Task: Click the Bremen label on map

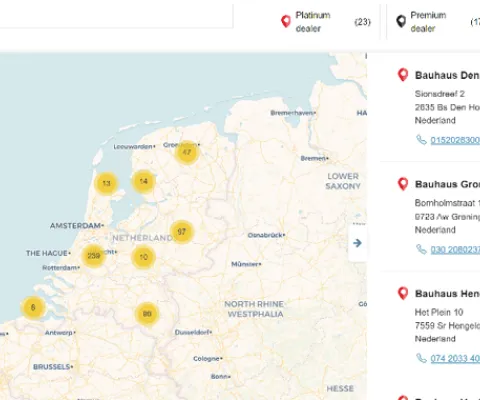Action: coord(314,158)
